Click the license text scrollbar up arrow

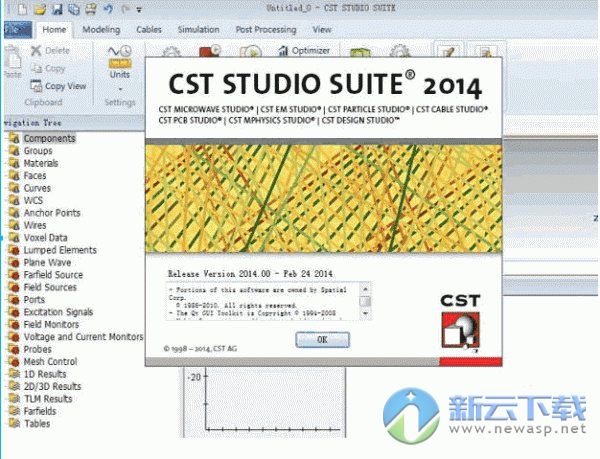pos(365,289)
